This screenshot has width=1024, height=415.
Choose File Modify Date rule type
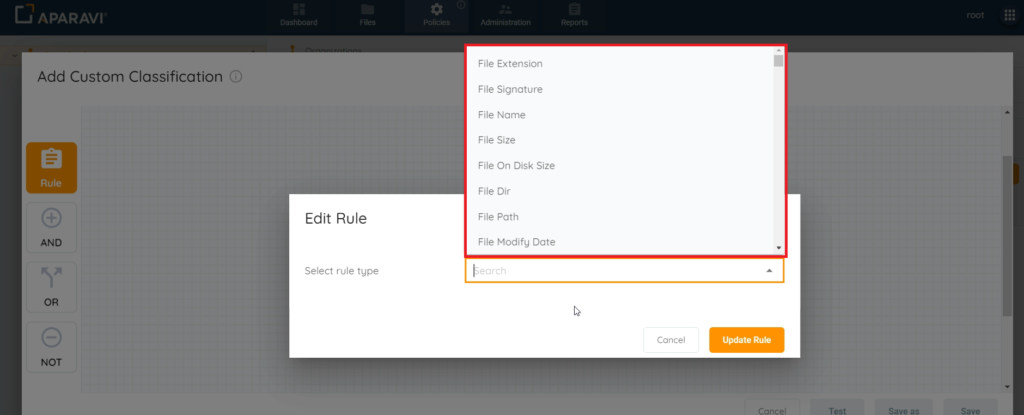(x=517, y=242)
